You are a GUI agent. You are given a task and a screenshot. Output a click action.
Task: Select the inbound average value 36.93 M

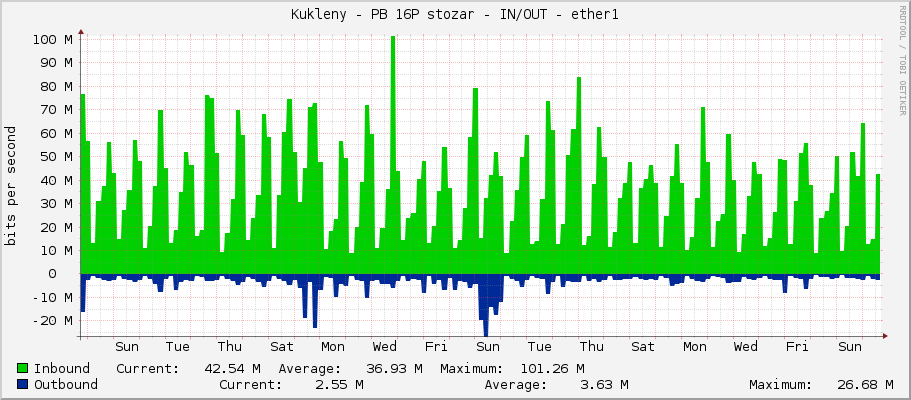pos(394,368)
